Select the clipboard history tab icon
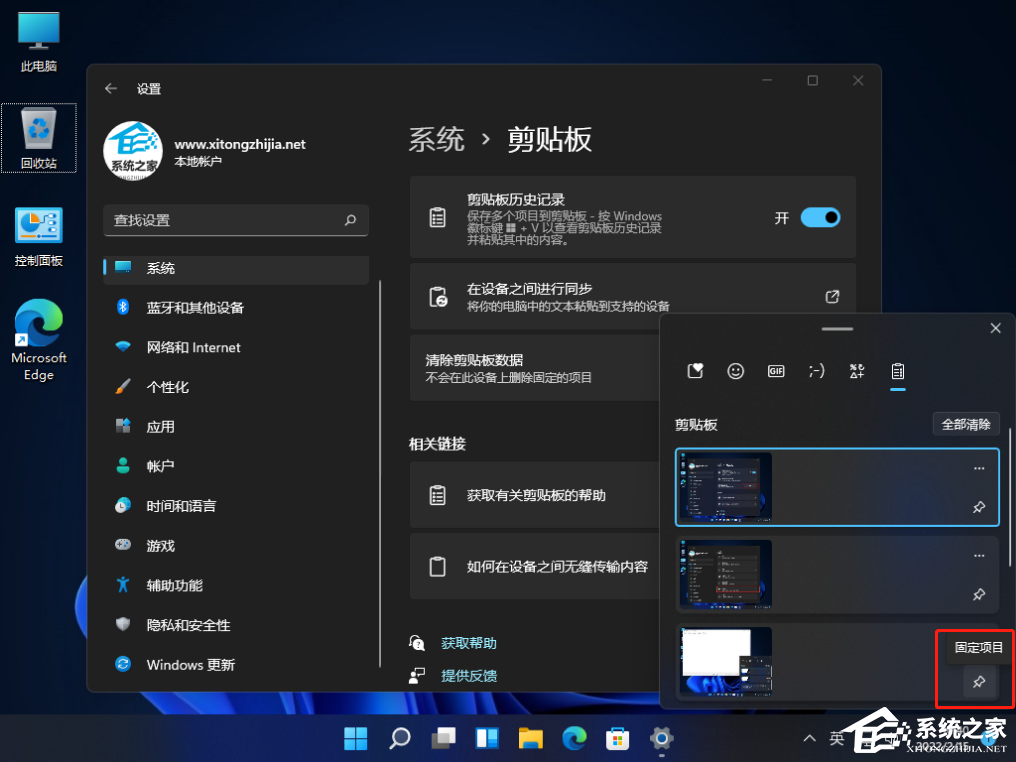The image size is (1016, 762). [x=897, y=371]
